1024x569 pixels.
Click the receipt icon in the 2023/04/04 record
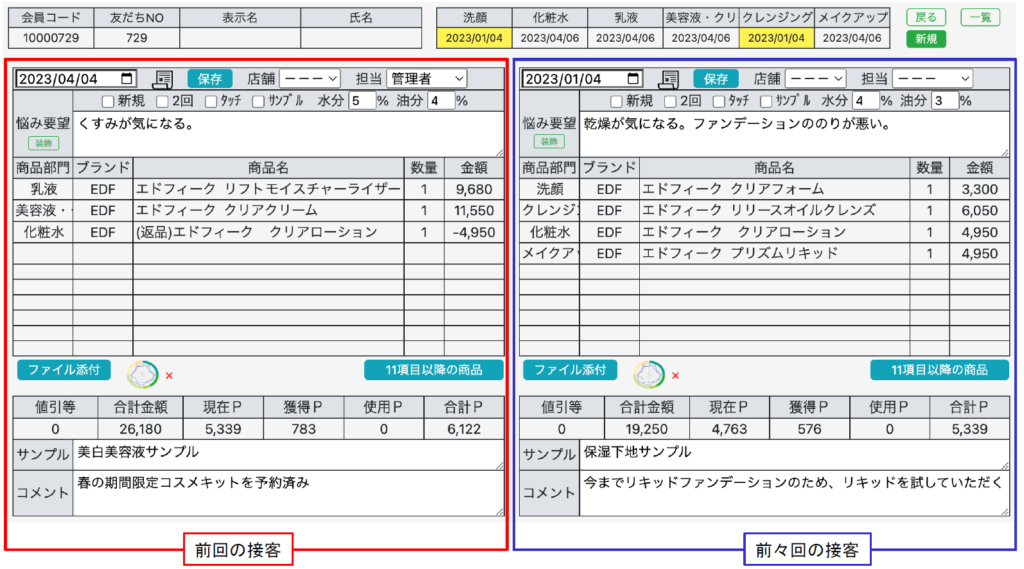[163, 79]
